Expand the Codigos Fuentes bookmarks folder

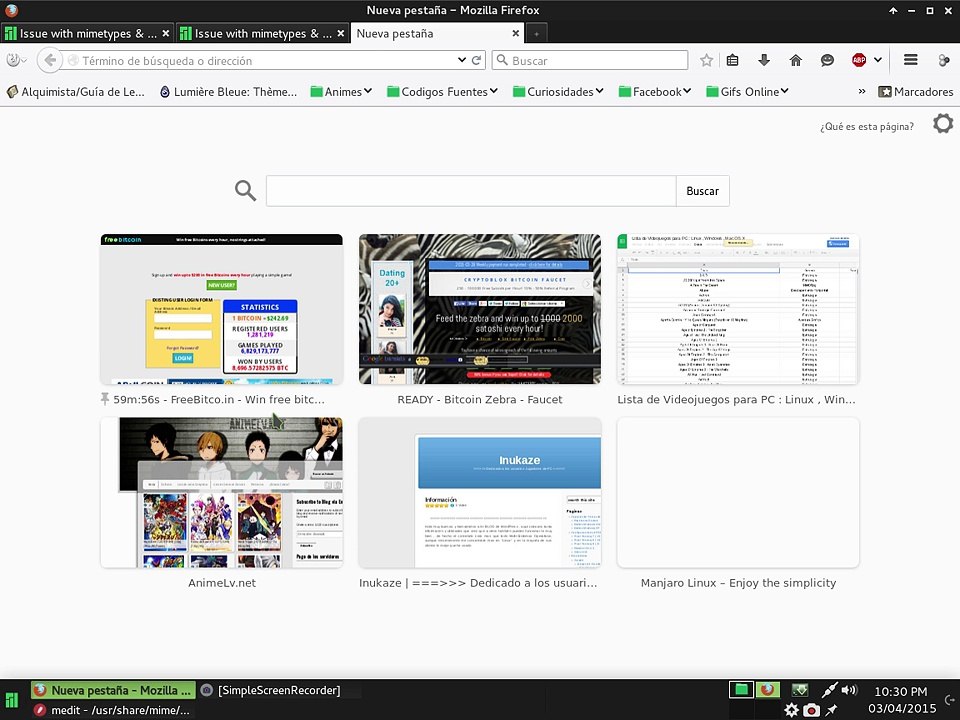[443, 91]
